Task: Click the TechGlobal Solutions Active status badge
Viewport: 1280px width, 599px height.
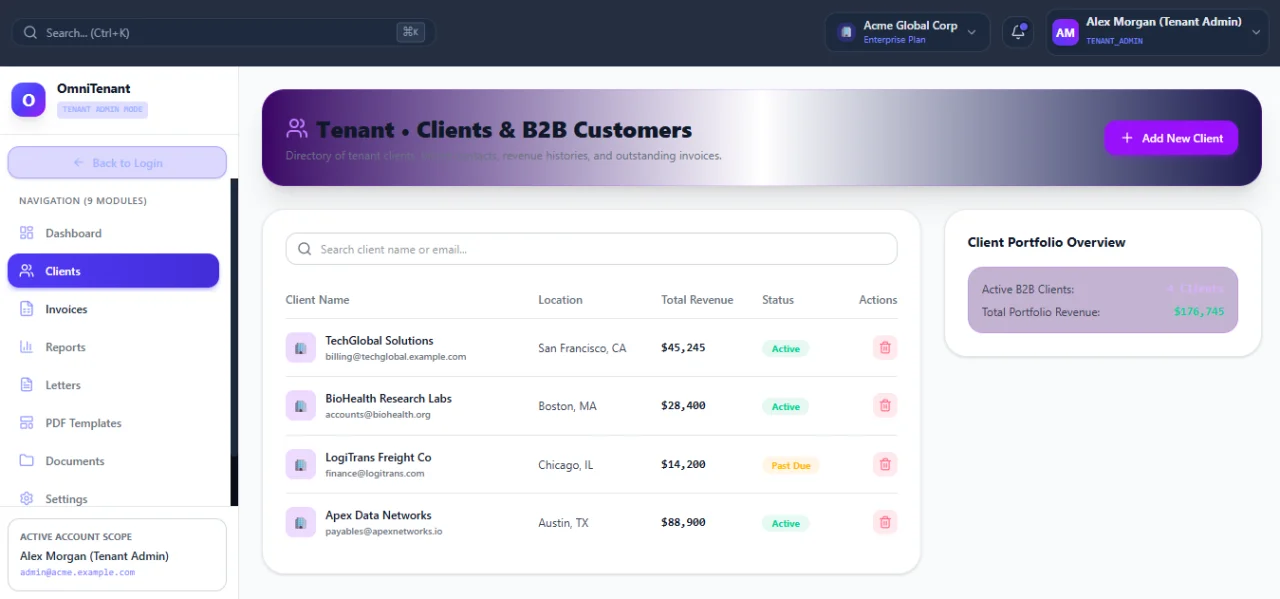Action: (x=786, y=349)
